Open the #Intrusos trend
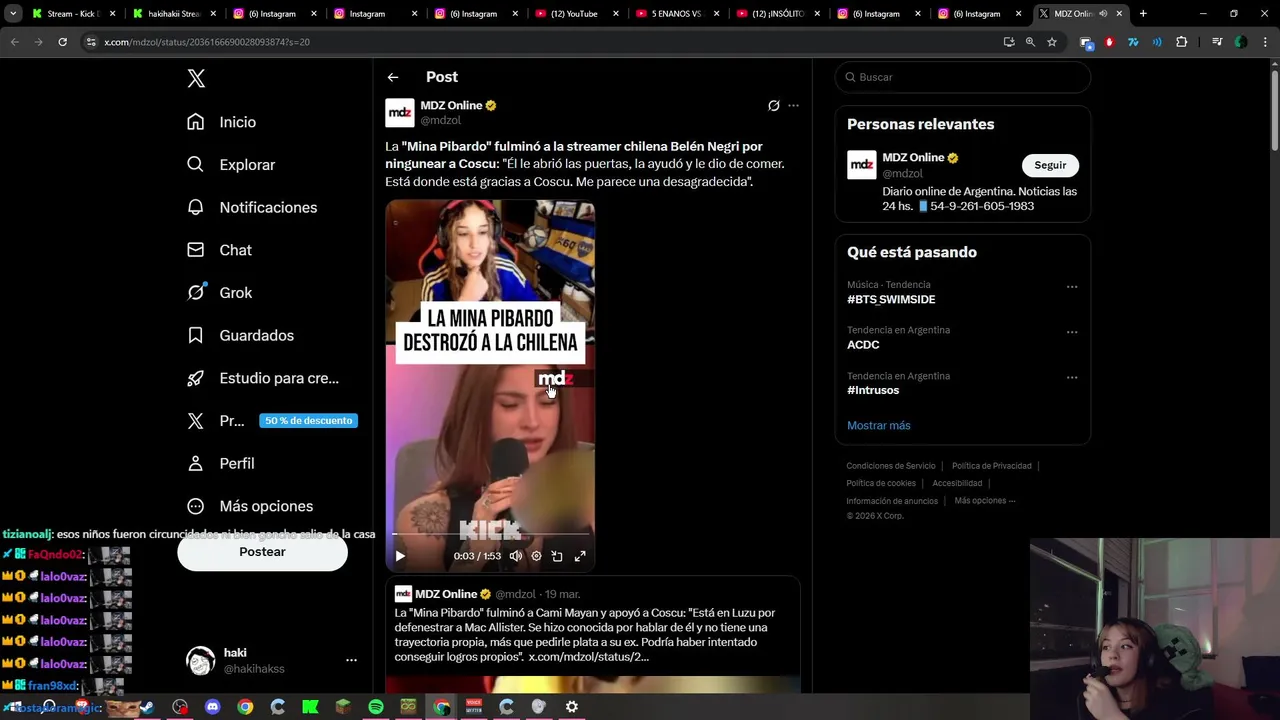 (x=873, y=390)
